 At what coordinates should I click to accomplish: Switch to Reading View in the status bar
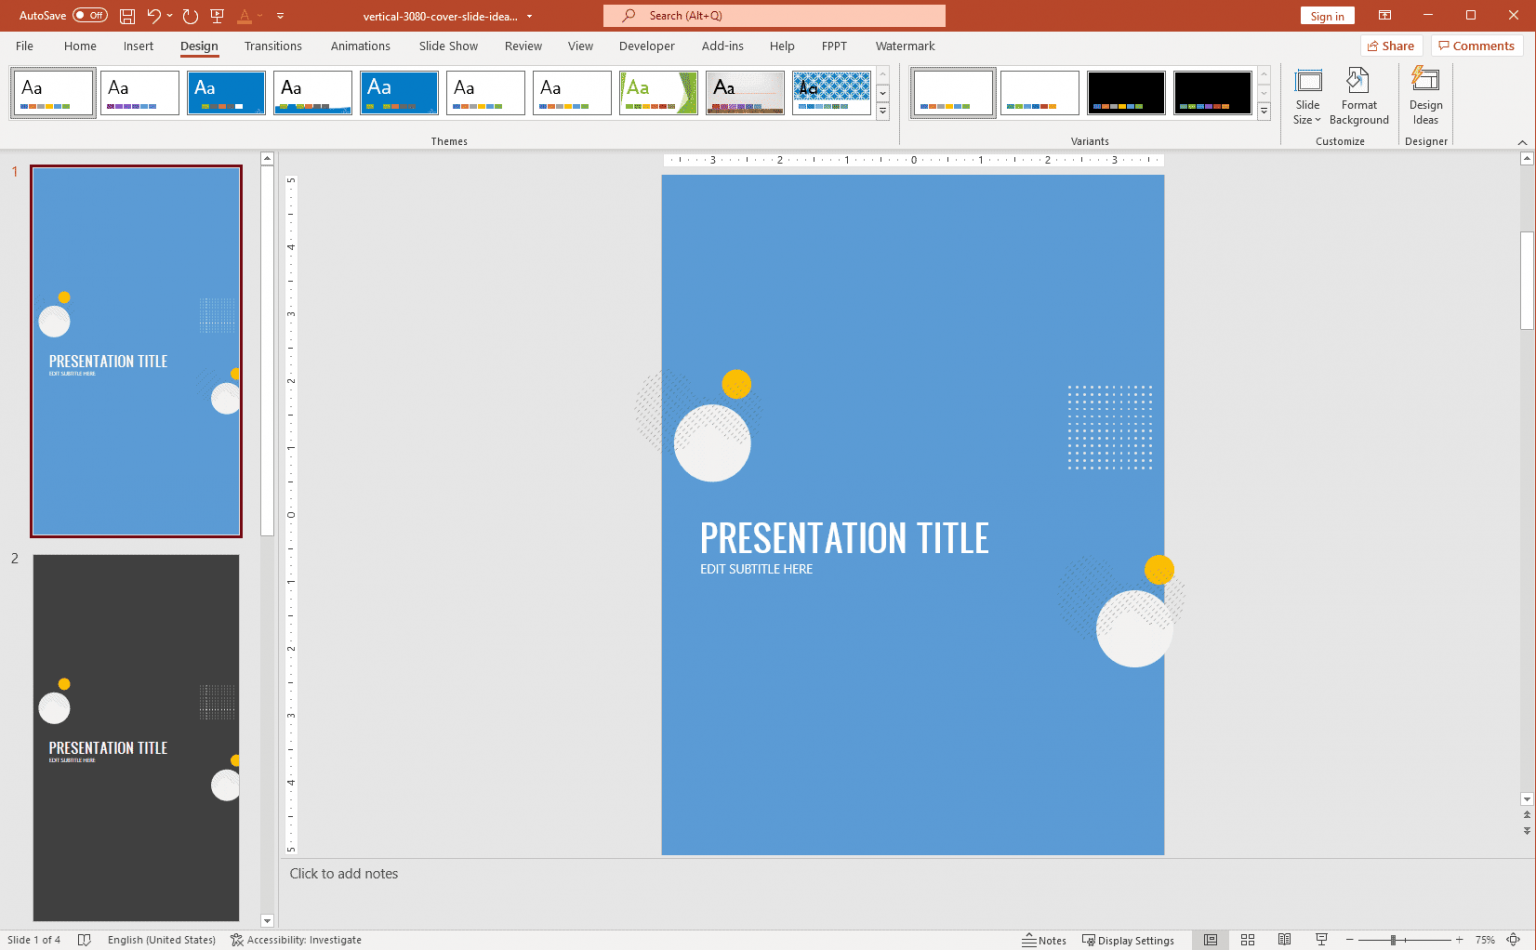pos(1284,940)
